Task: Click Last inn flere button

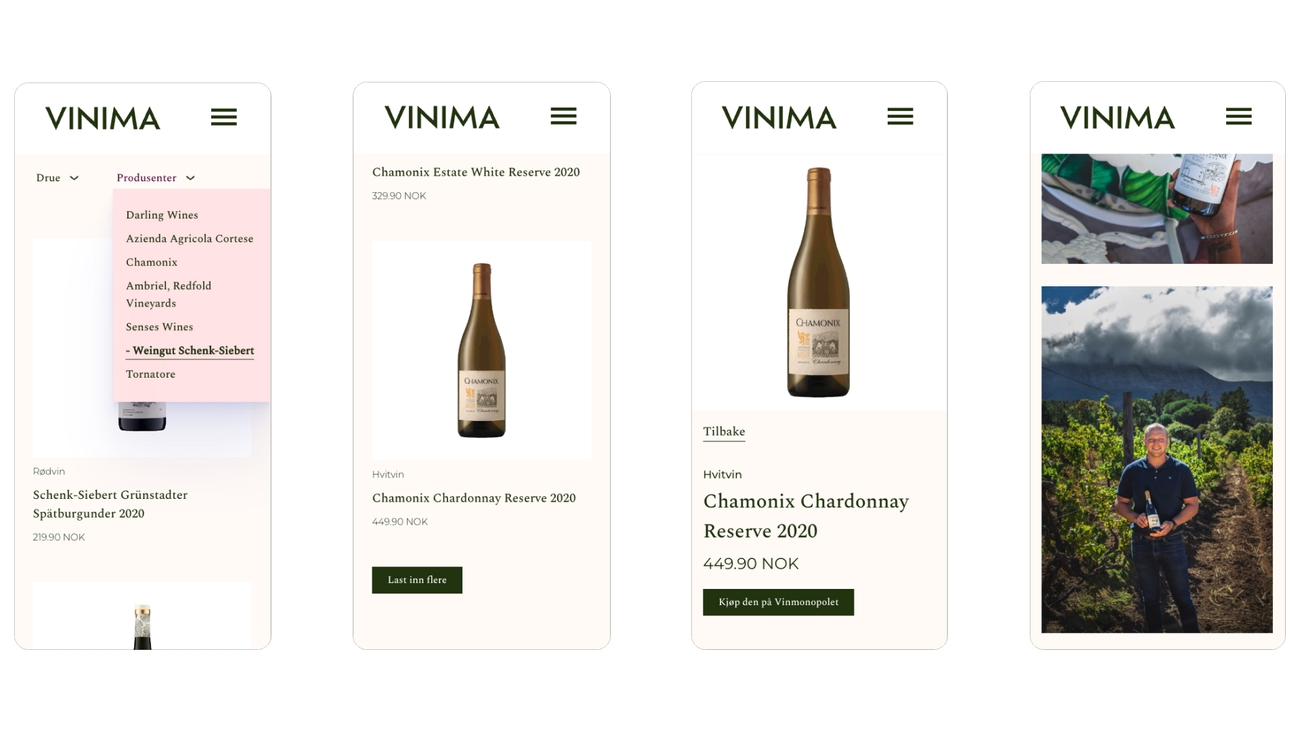Action: coord(417,580)
